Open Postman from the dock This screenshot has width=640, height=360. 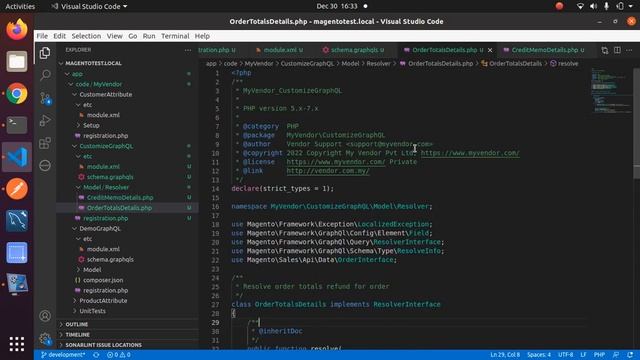click(17, 189)
